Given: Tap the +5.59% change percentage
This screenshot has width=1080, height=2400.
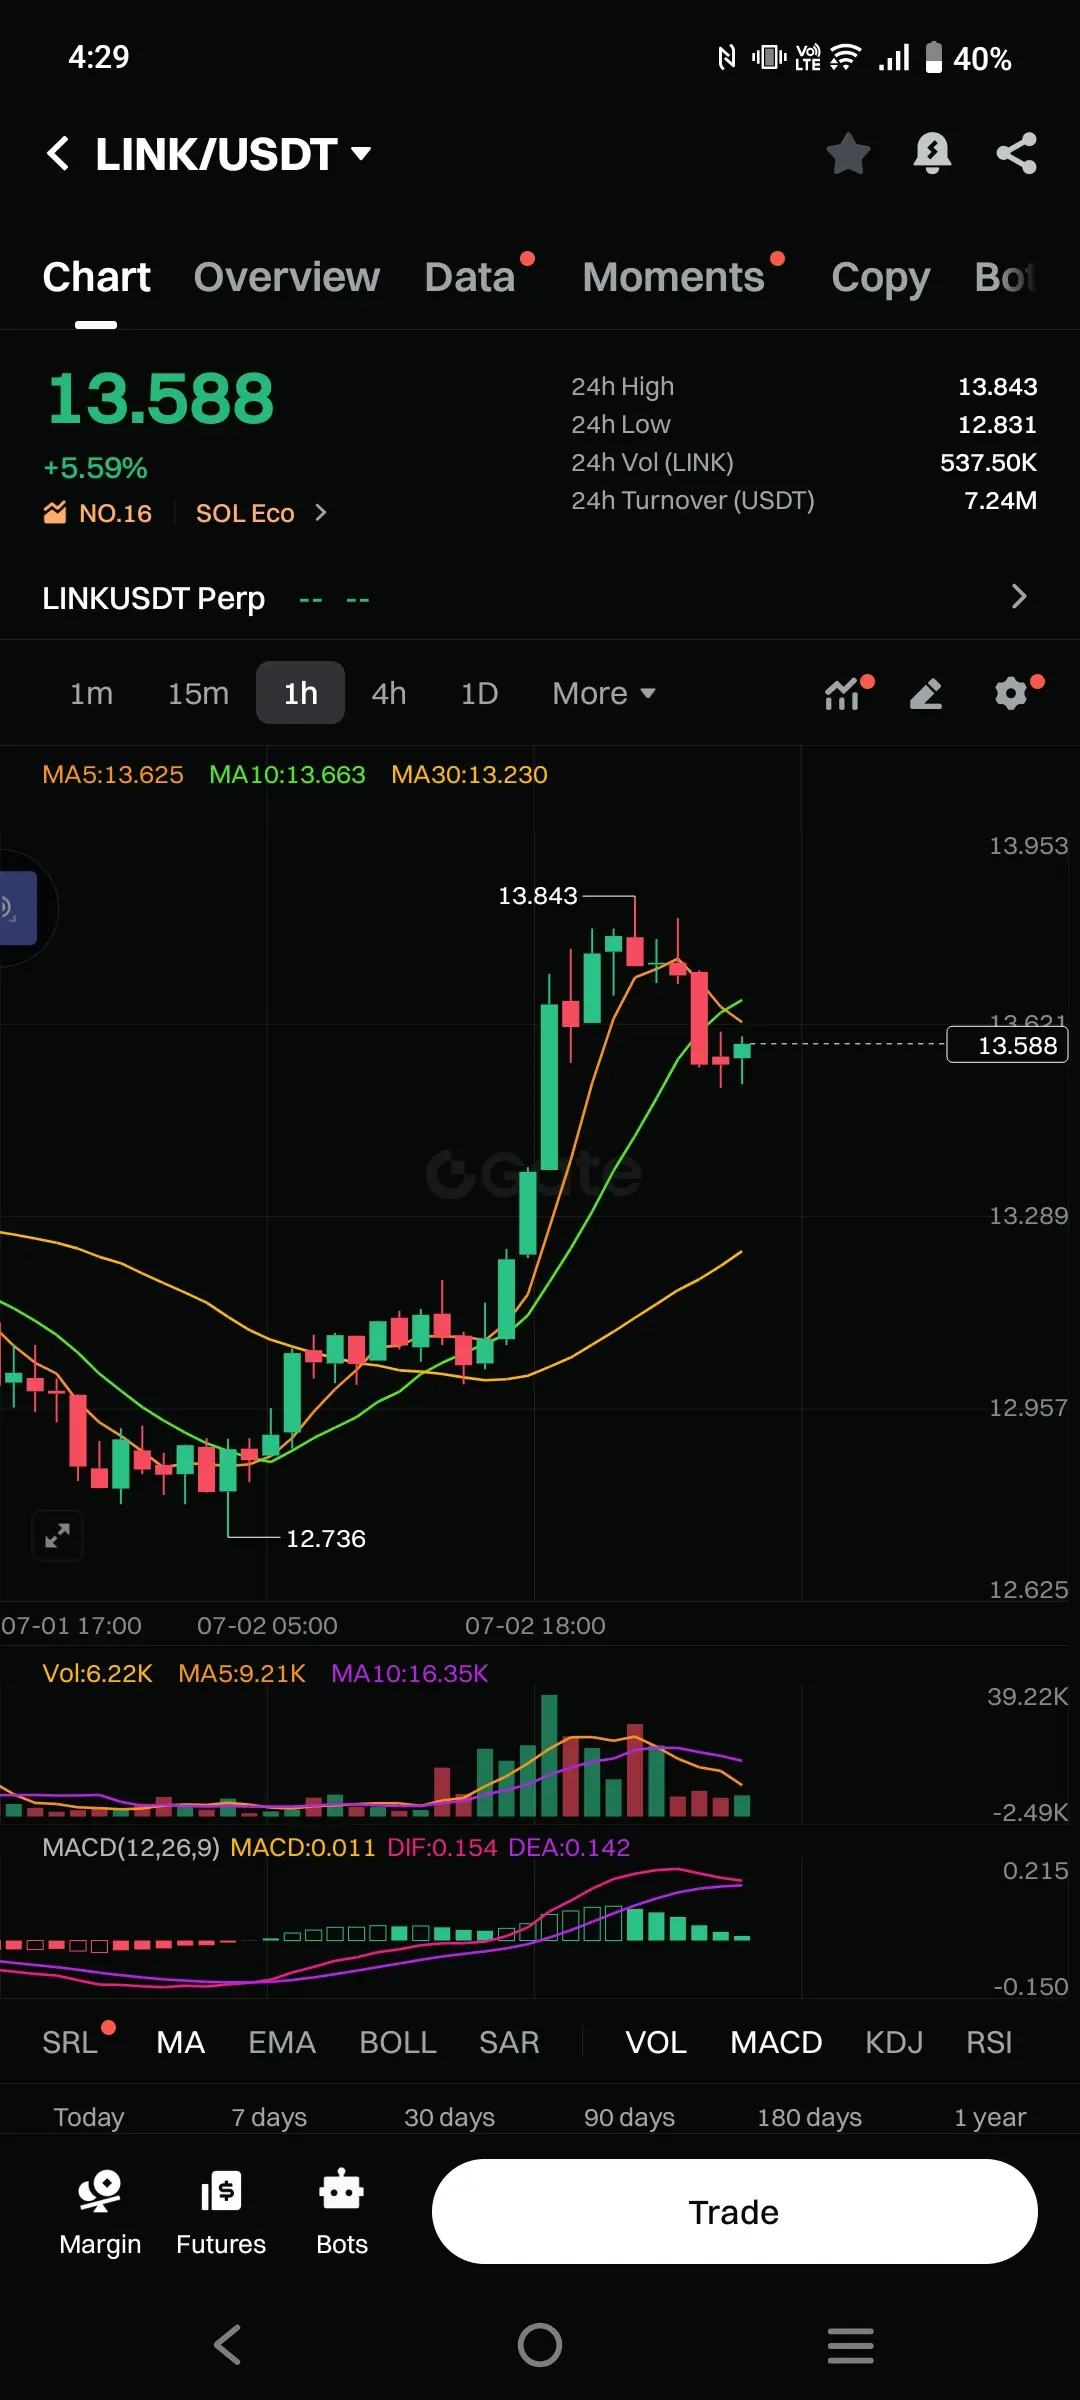Looking at the screenshot, I should (95, 468).
